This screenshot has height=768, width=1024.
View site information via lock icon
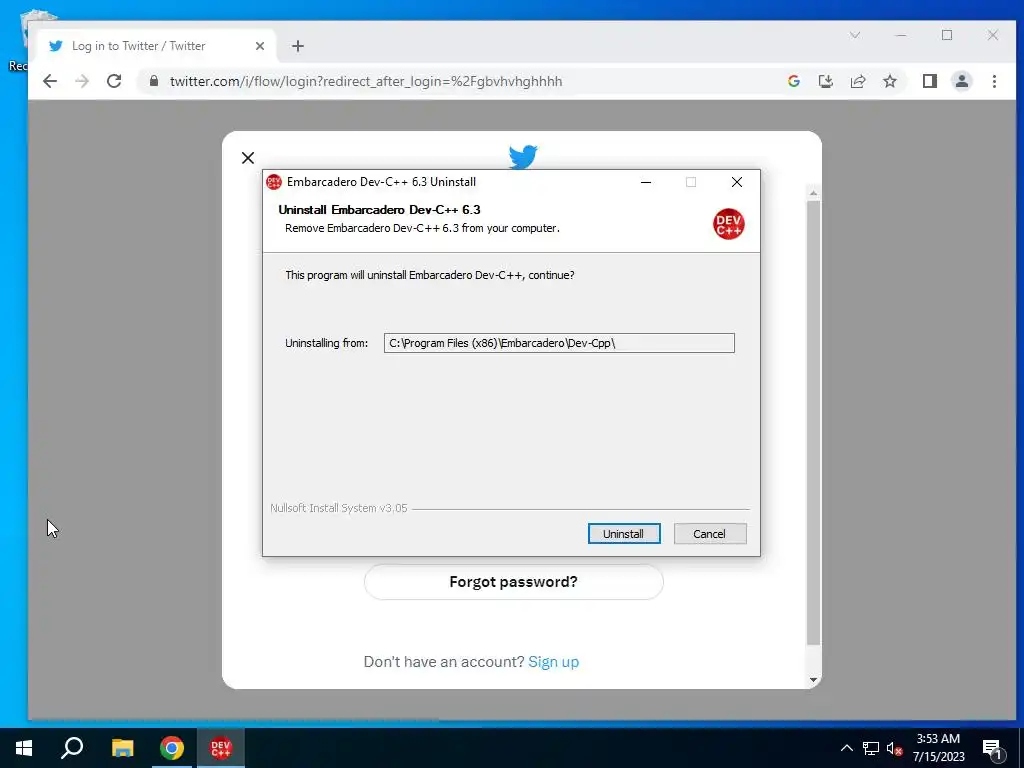pos(153,81)
